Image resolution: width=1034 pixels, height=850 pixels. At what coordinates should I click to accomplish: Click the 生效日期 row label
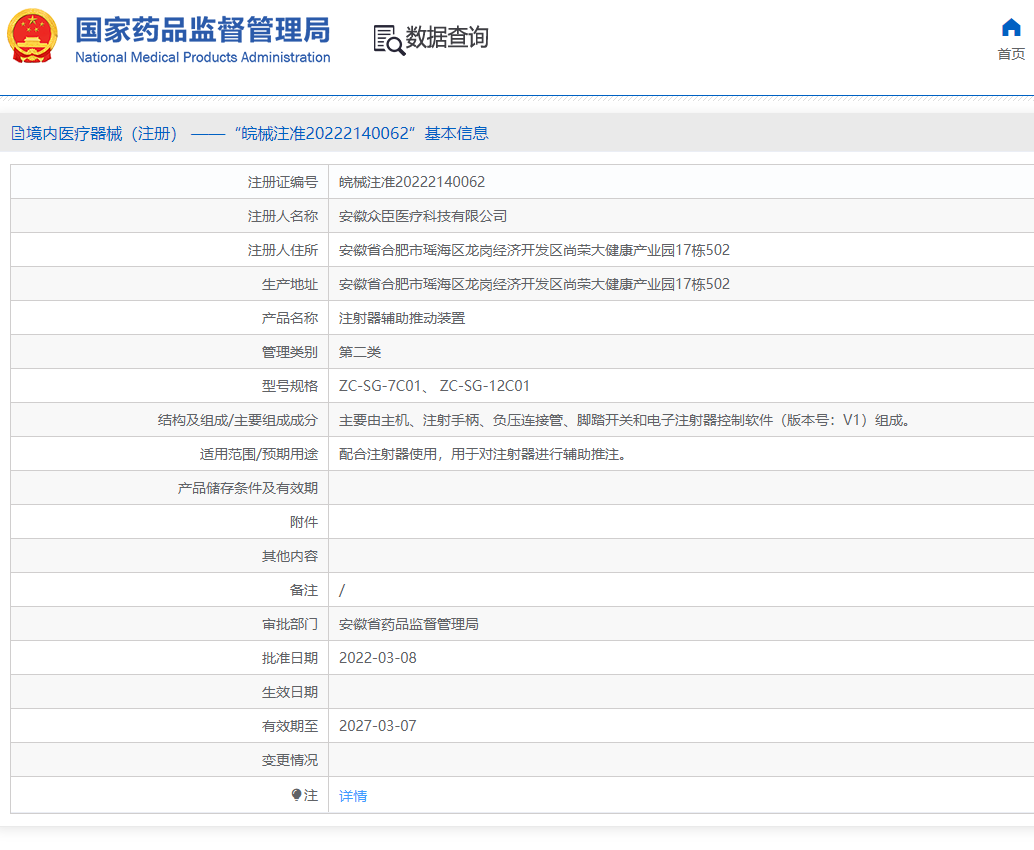click(290, 692)
